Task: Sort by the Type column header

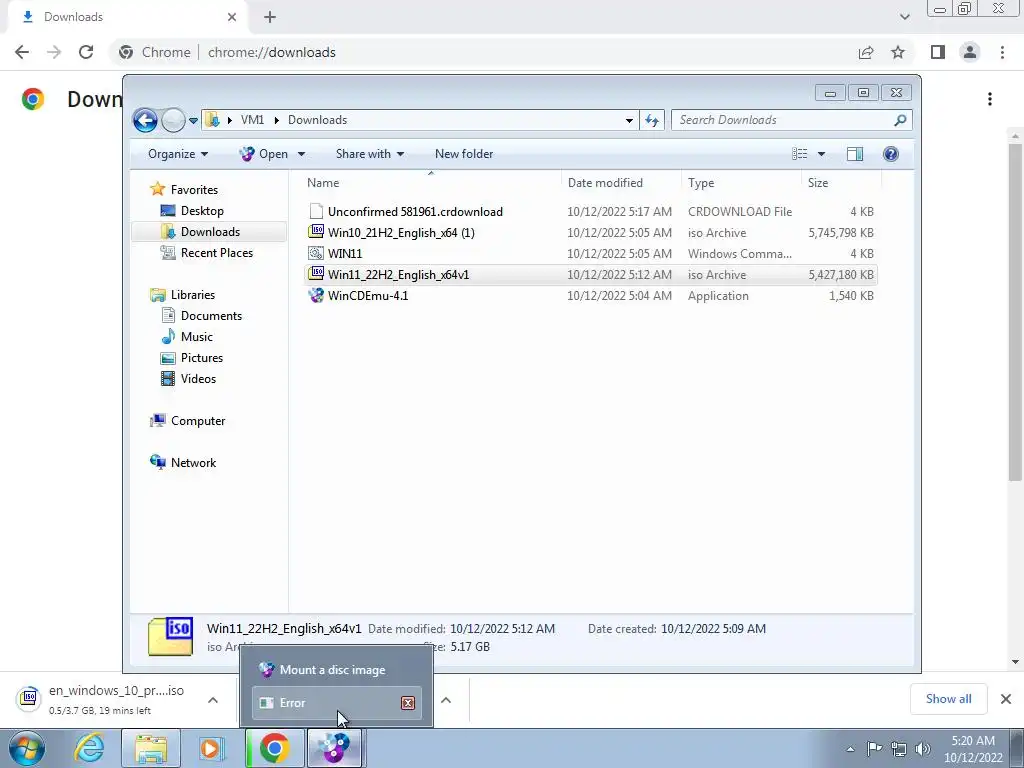Action: point(741,183)
